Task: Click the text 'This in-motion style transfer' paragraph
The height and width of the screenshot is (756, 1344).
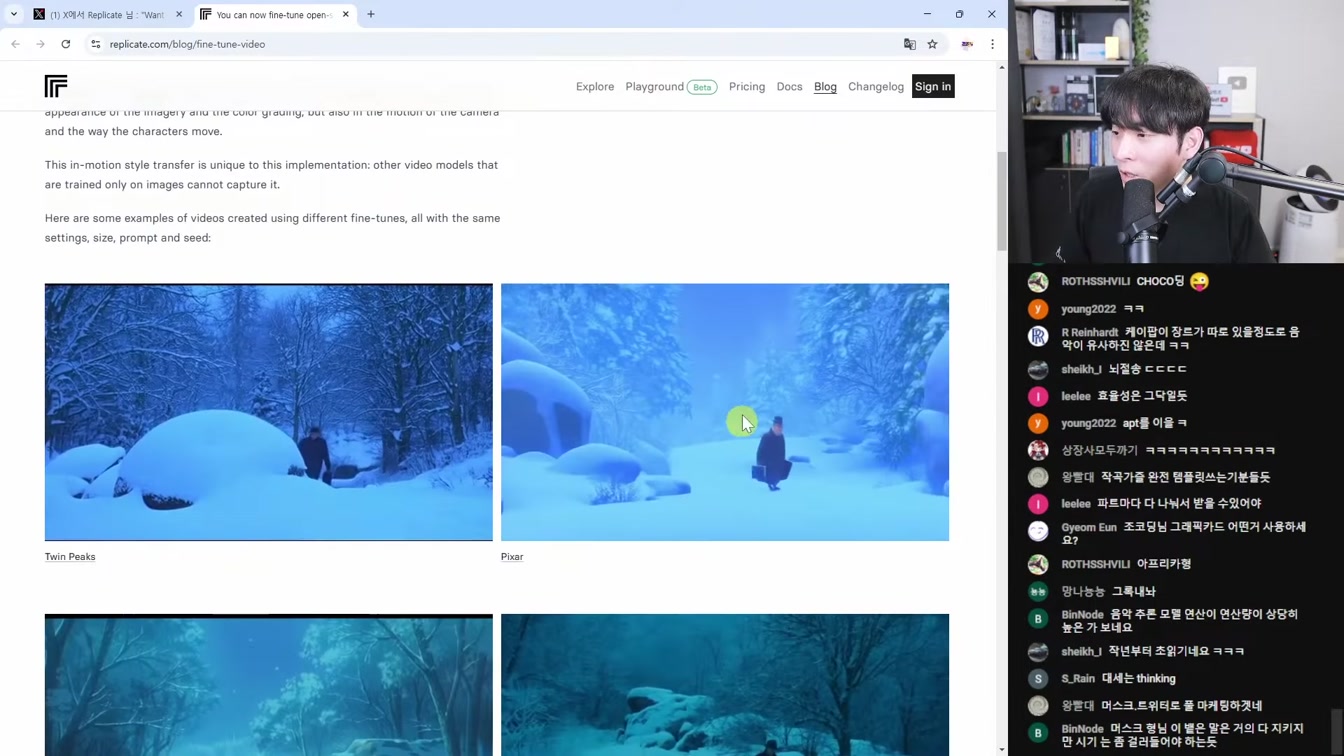Action: [271, 174]
